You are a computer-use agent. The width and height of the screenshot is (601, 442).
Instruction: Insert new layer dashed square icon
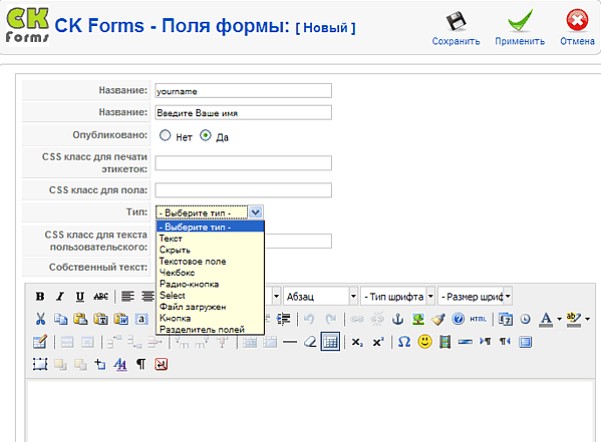(x=40, y=364)
